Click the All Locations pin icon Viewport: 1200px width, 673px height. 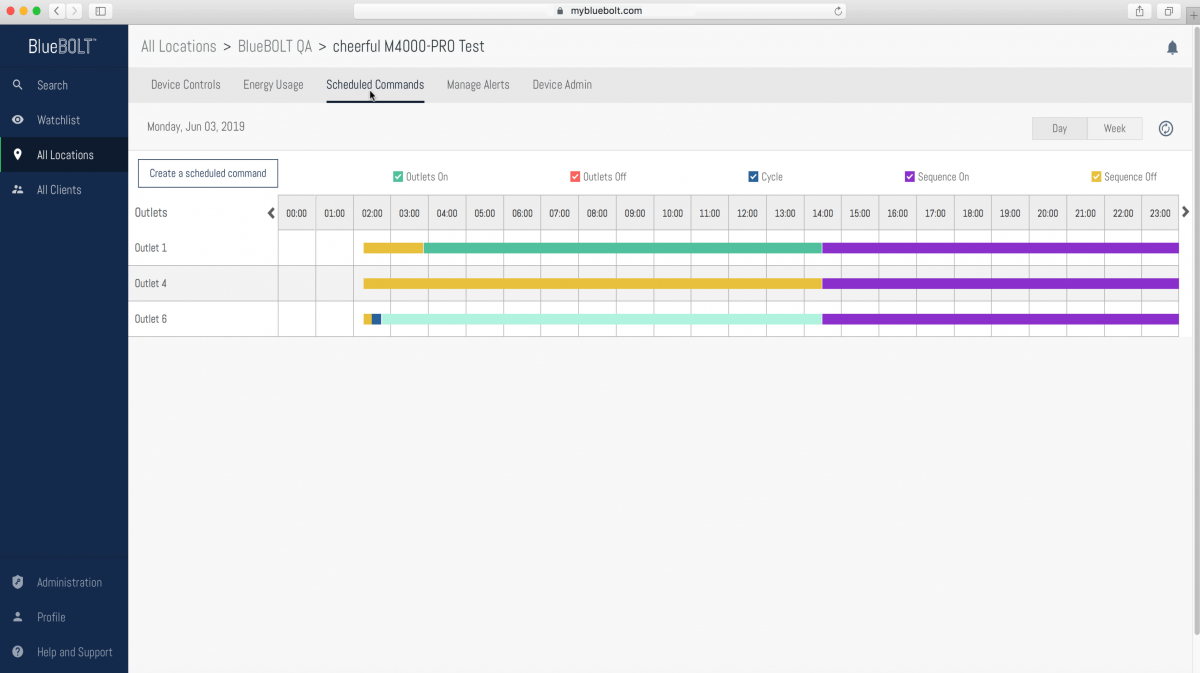click(x=17, y=155)
